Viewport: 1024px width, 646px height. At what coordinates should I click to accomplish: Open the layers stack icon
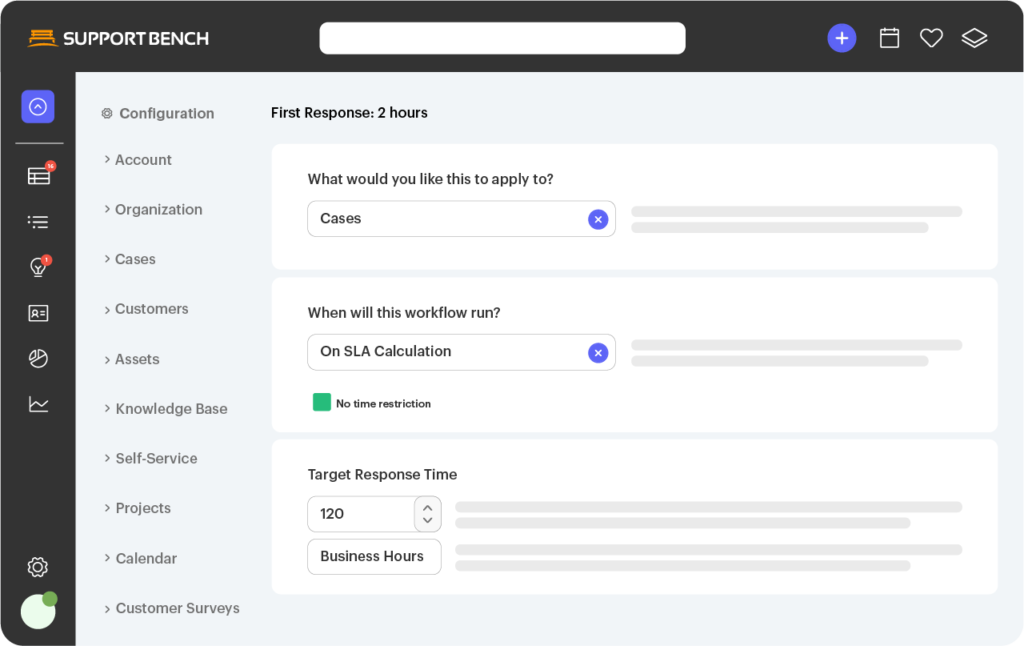tap(974, 38)
